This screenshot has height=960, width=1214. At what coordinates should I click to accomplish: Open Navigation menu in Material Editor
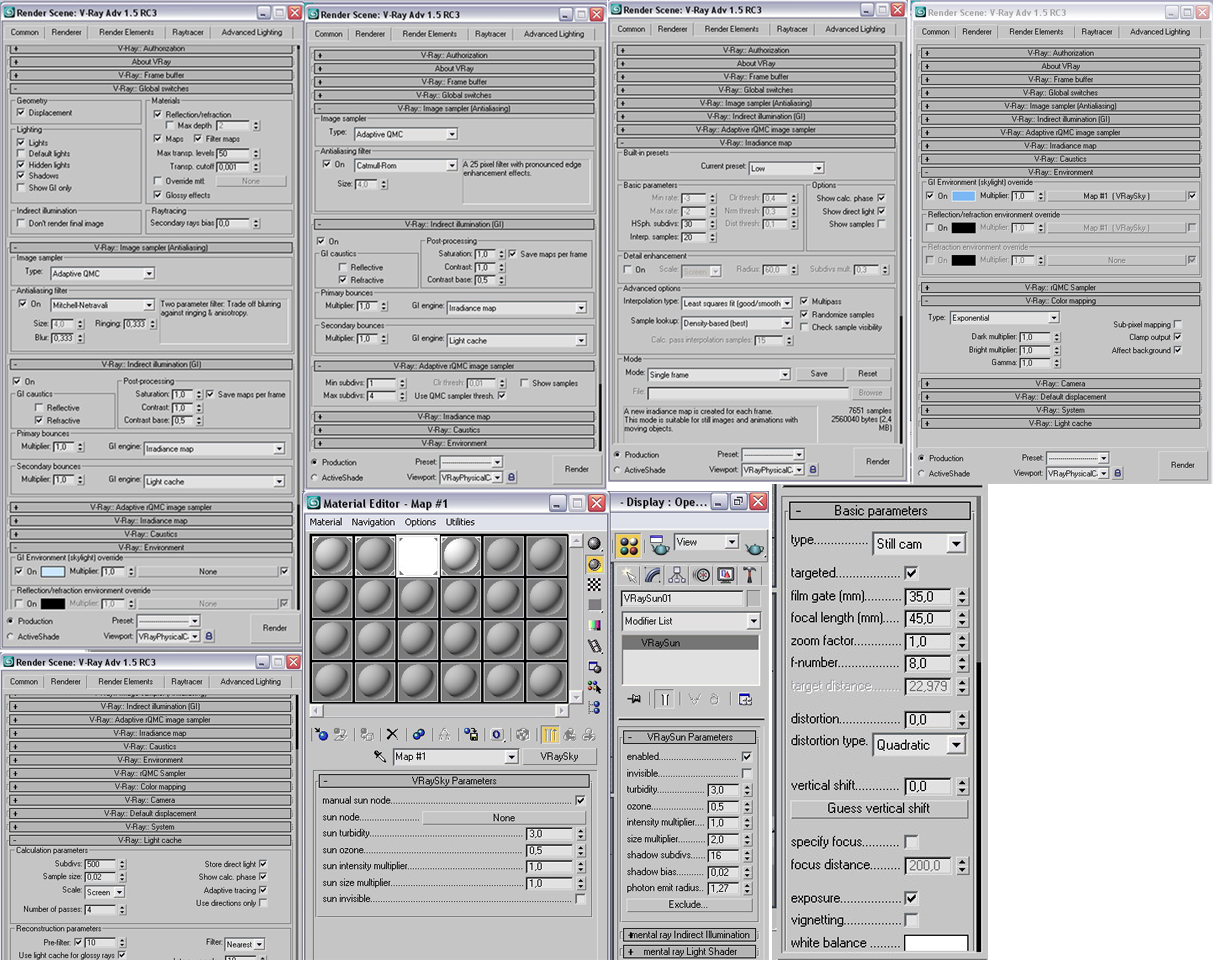click(373, 522)
